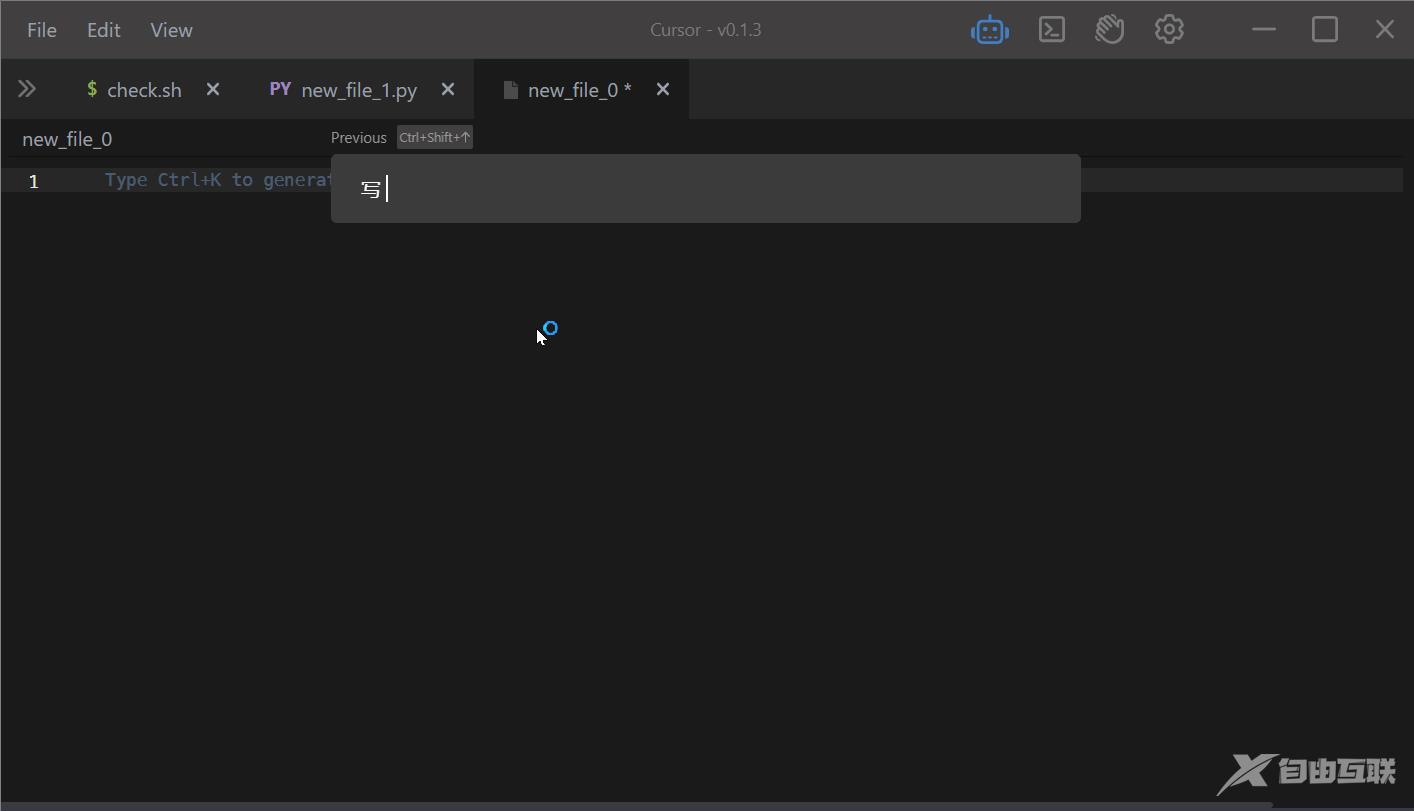Close the new_file_1.py tab

point(448,89)
